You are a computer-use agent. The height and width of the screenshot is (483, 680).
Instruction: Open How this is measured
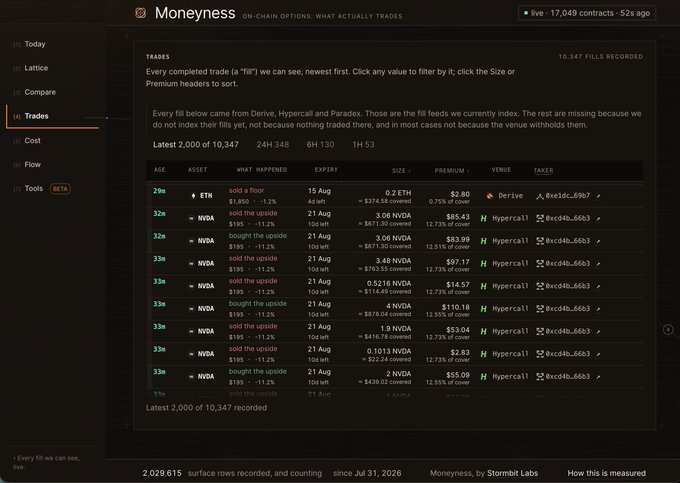point(606,473)
